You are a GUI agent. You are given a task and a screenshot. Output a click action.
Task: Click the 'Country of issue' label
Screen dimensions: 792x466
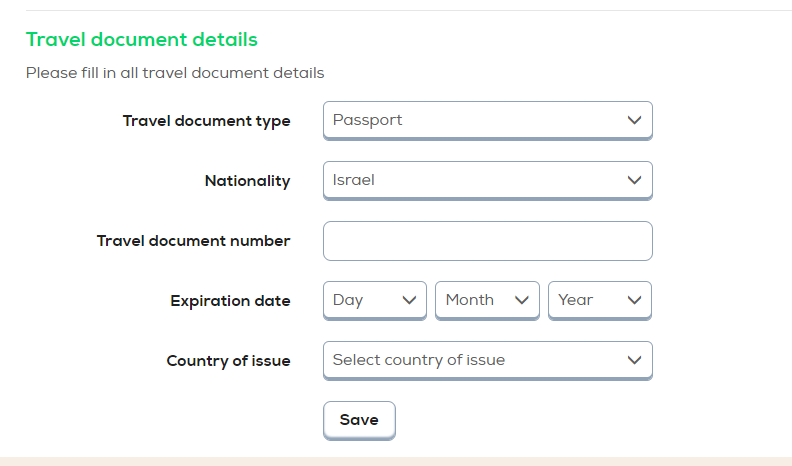point(228,361)
